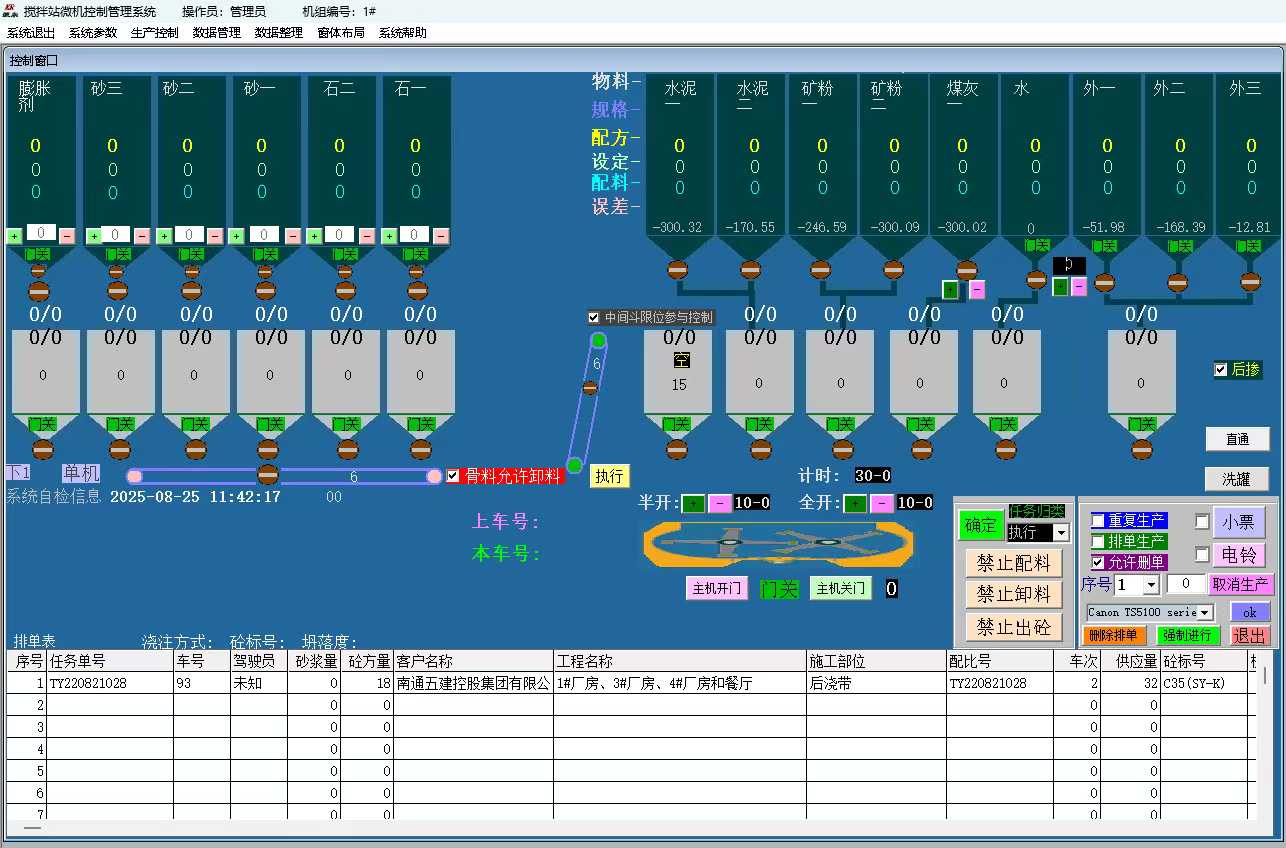Open the 任务归类 执行 dropdown
The image size is (1286, 848).
[1061, 533]
